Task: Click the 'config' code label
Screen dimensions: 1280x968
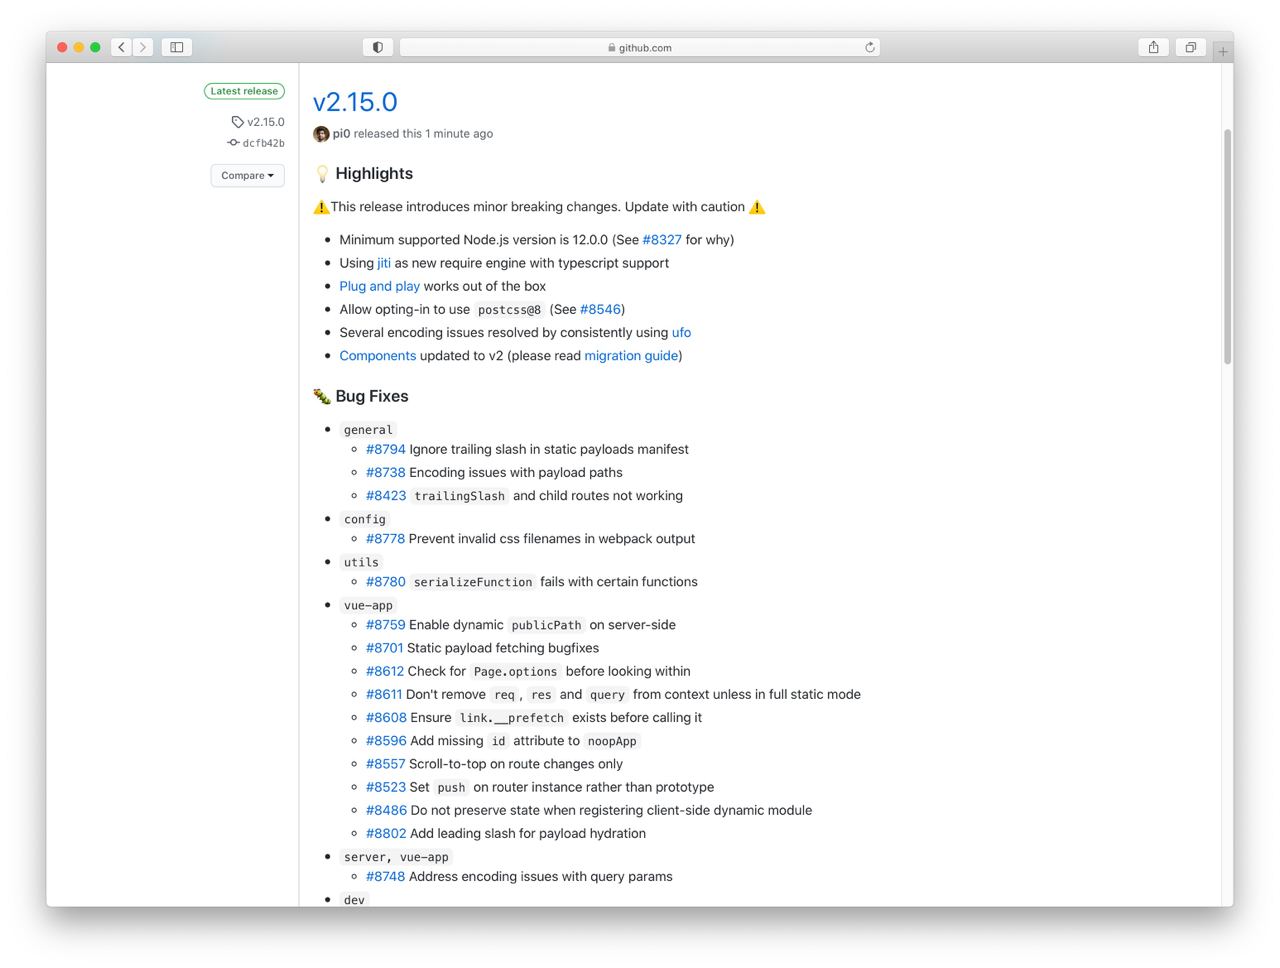Action: [x=364, y=519]
